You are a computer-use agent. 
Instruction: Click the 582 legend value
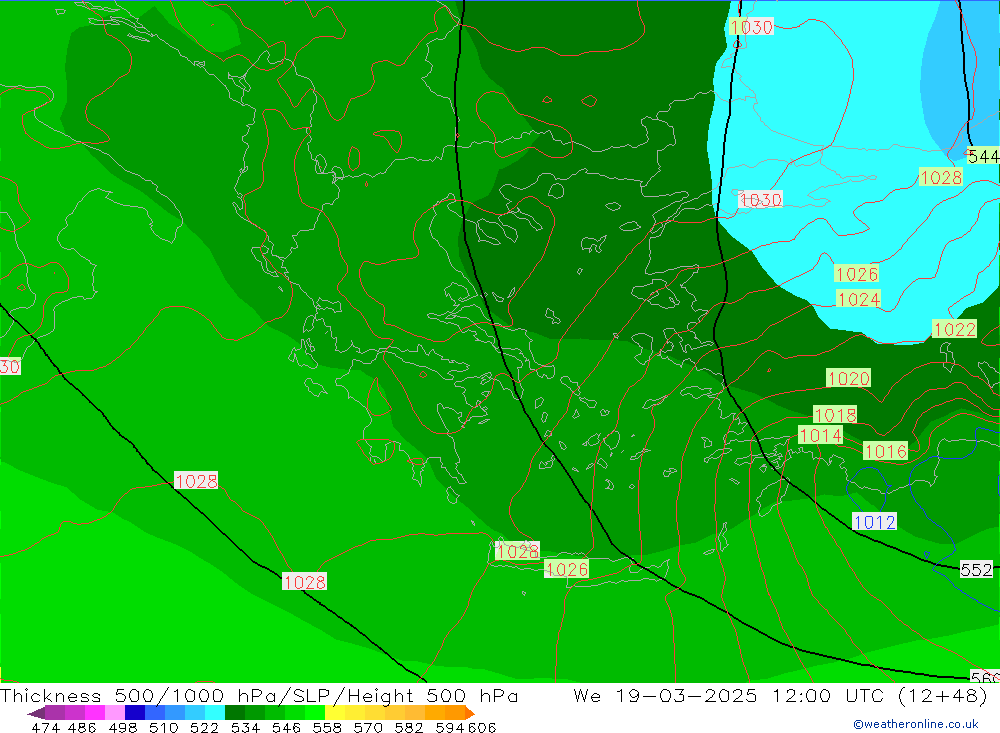pos(408,727)
